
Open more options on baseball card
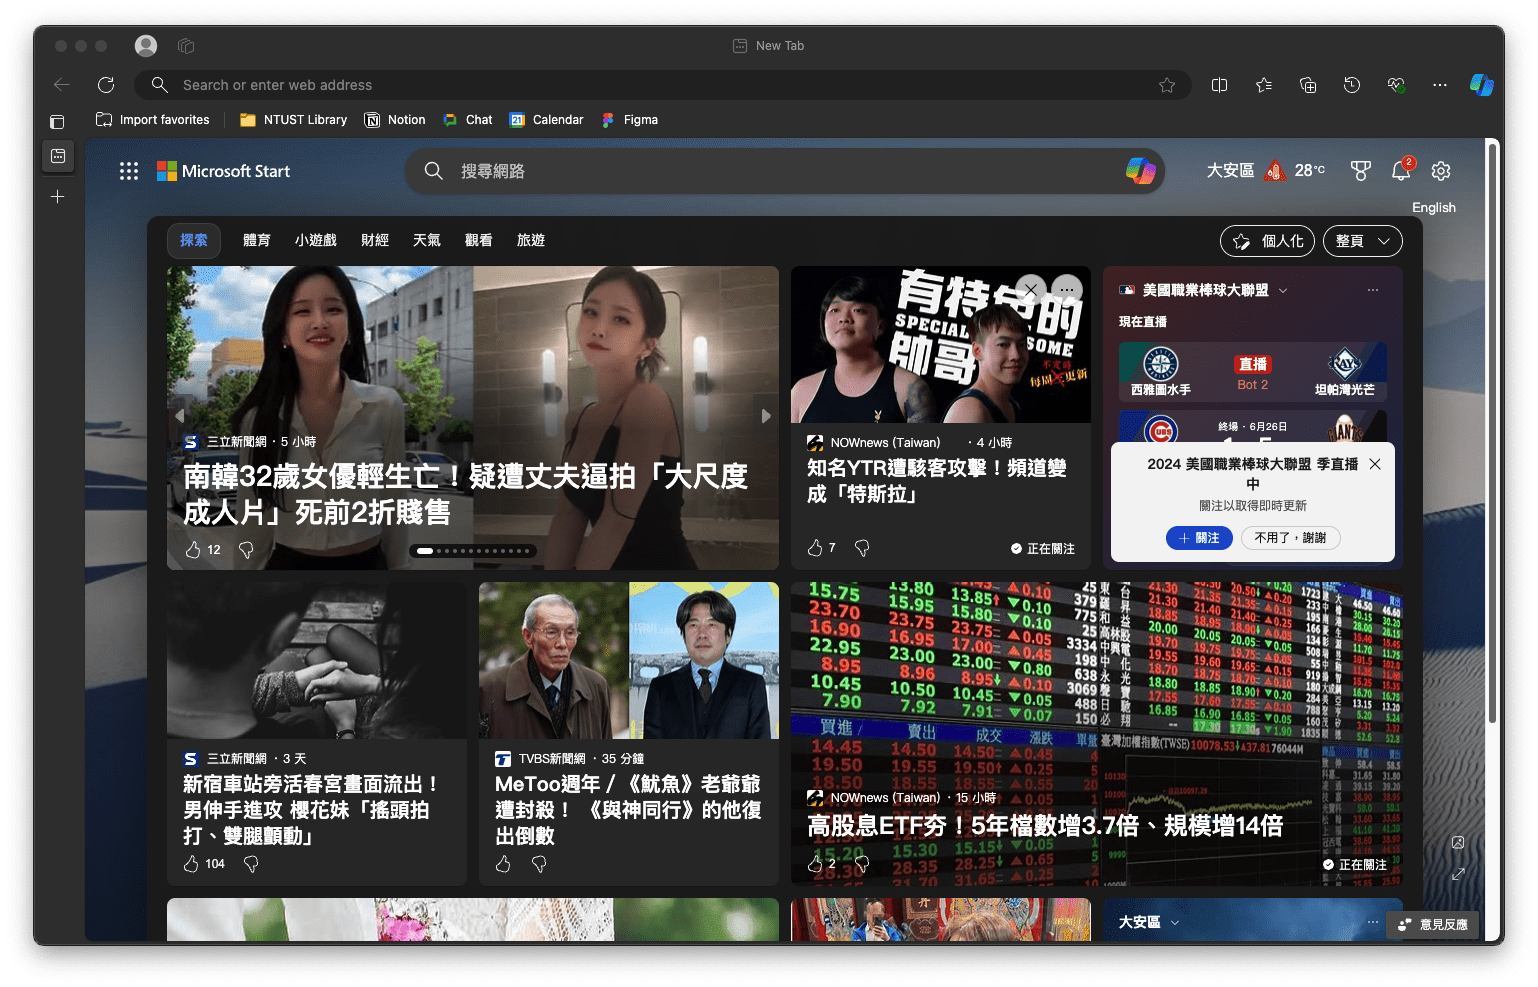tap(1373, 290)
